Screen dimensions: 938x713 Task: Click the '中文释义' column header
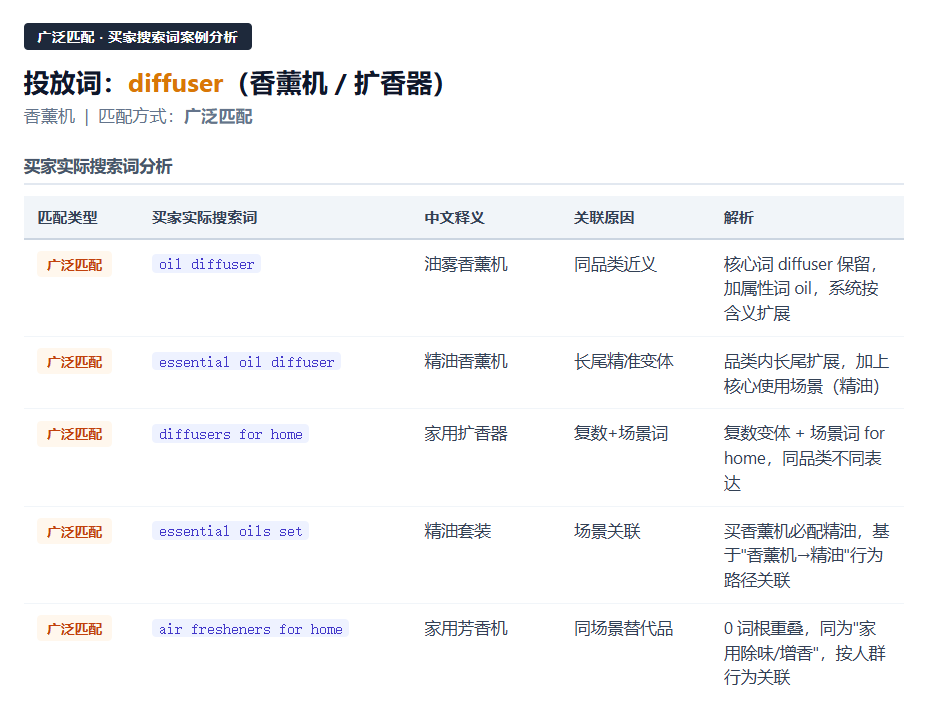pos(455,218)
